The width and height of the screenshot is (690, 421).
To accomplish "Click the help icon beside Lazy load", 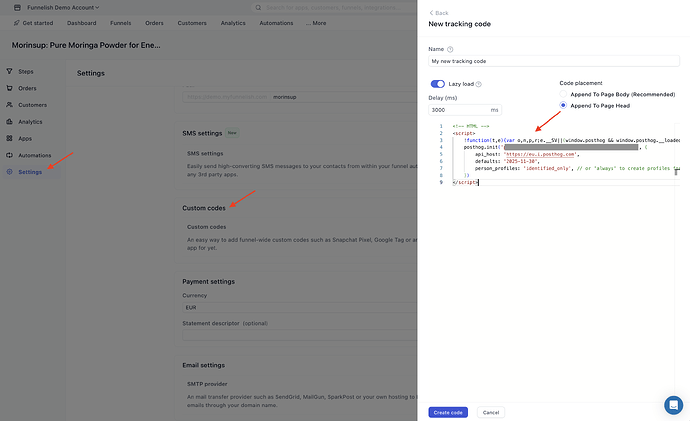I will 479,84.
